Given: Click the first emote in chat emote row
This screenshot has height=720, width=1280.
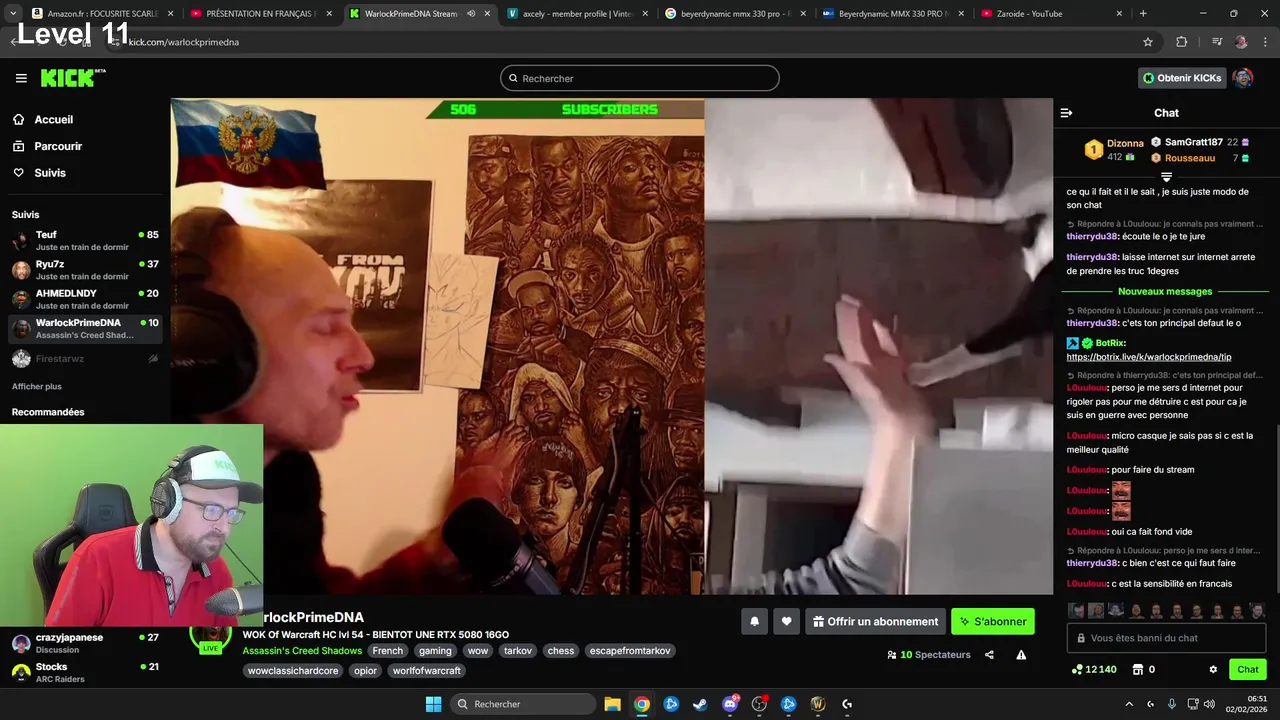Looking at the screenshot, I should 1076,611.
